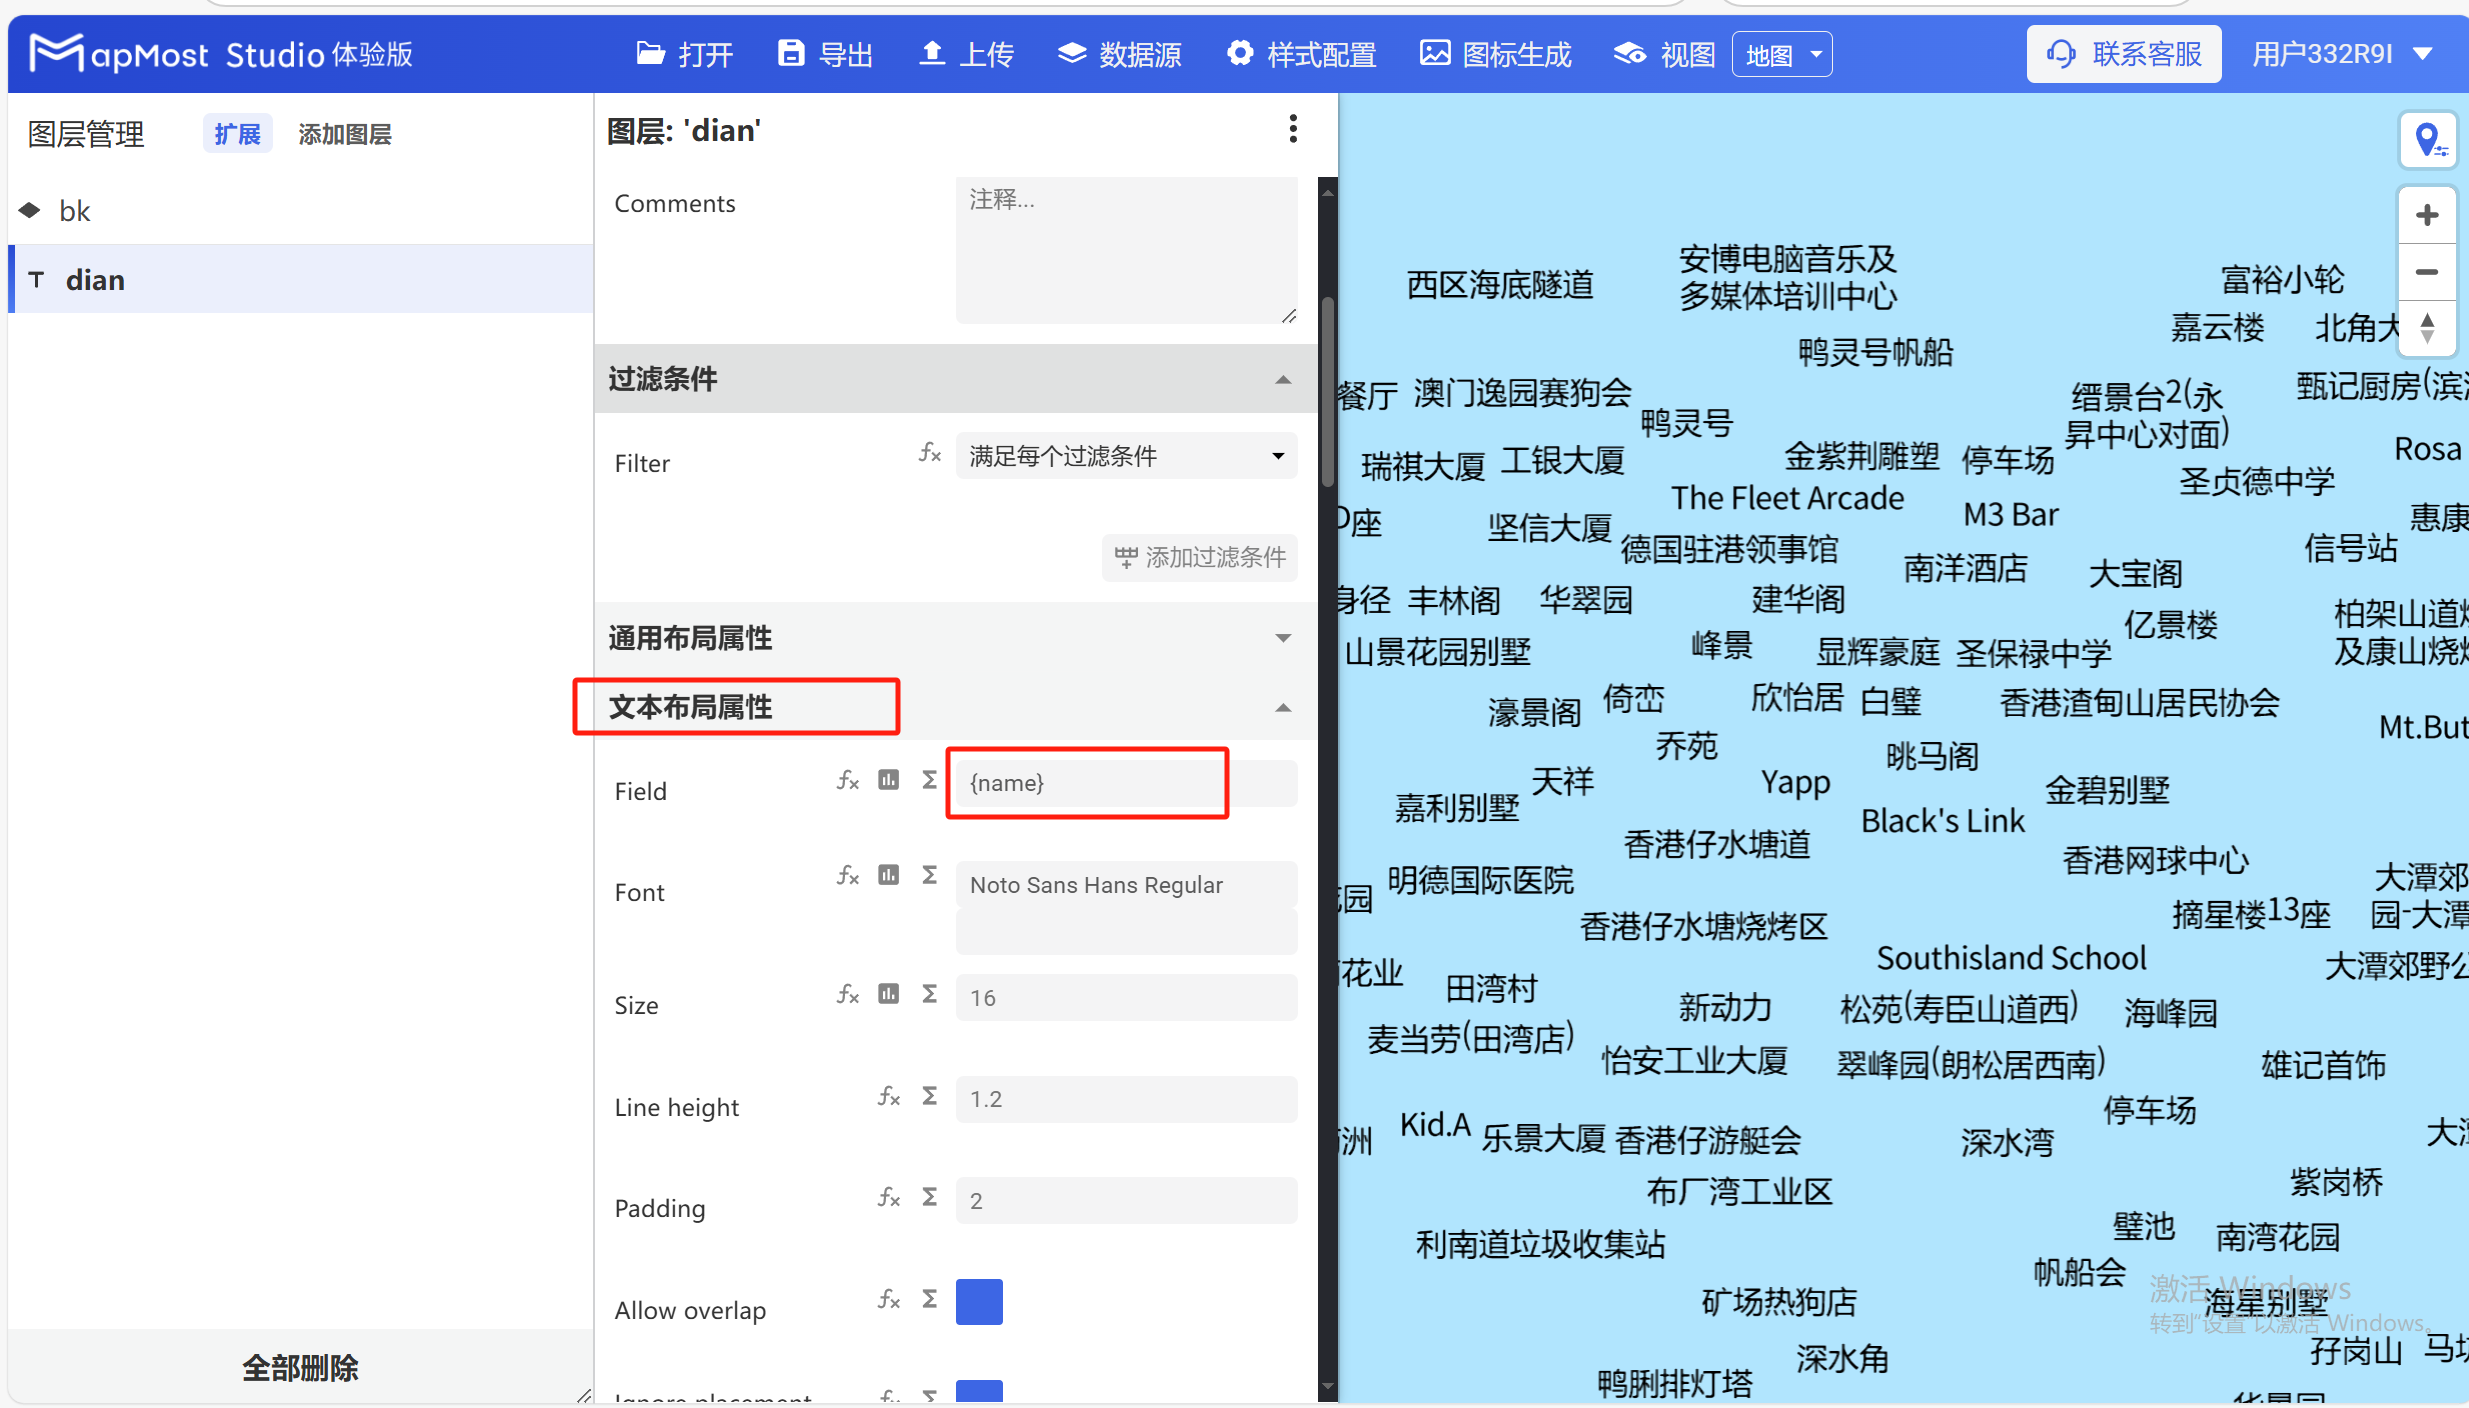
Task: Click the 全部删除 button
Action: tap(299, 1367)
